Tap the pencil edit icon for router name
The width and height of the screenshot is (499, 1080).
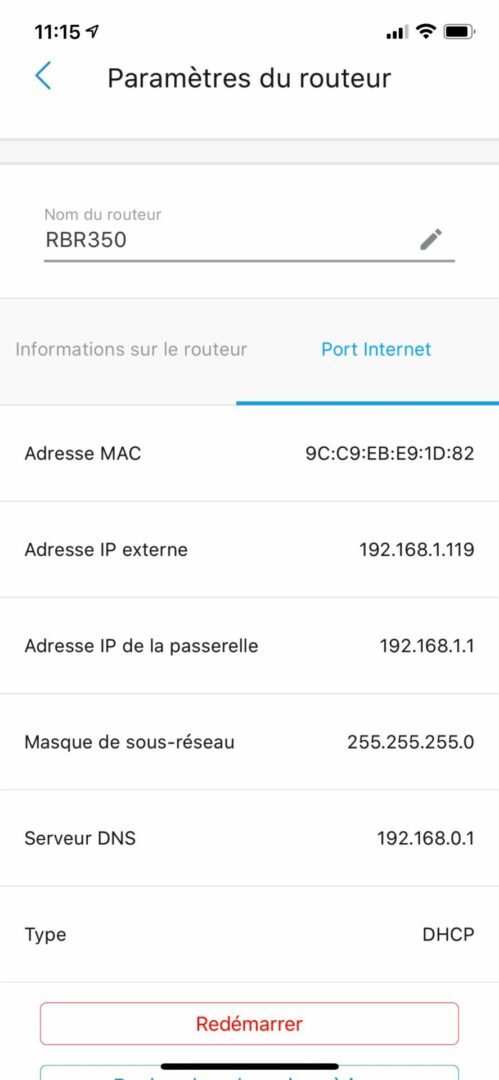click(431, 239)
